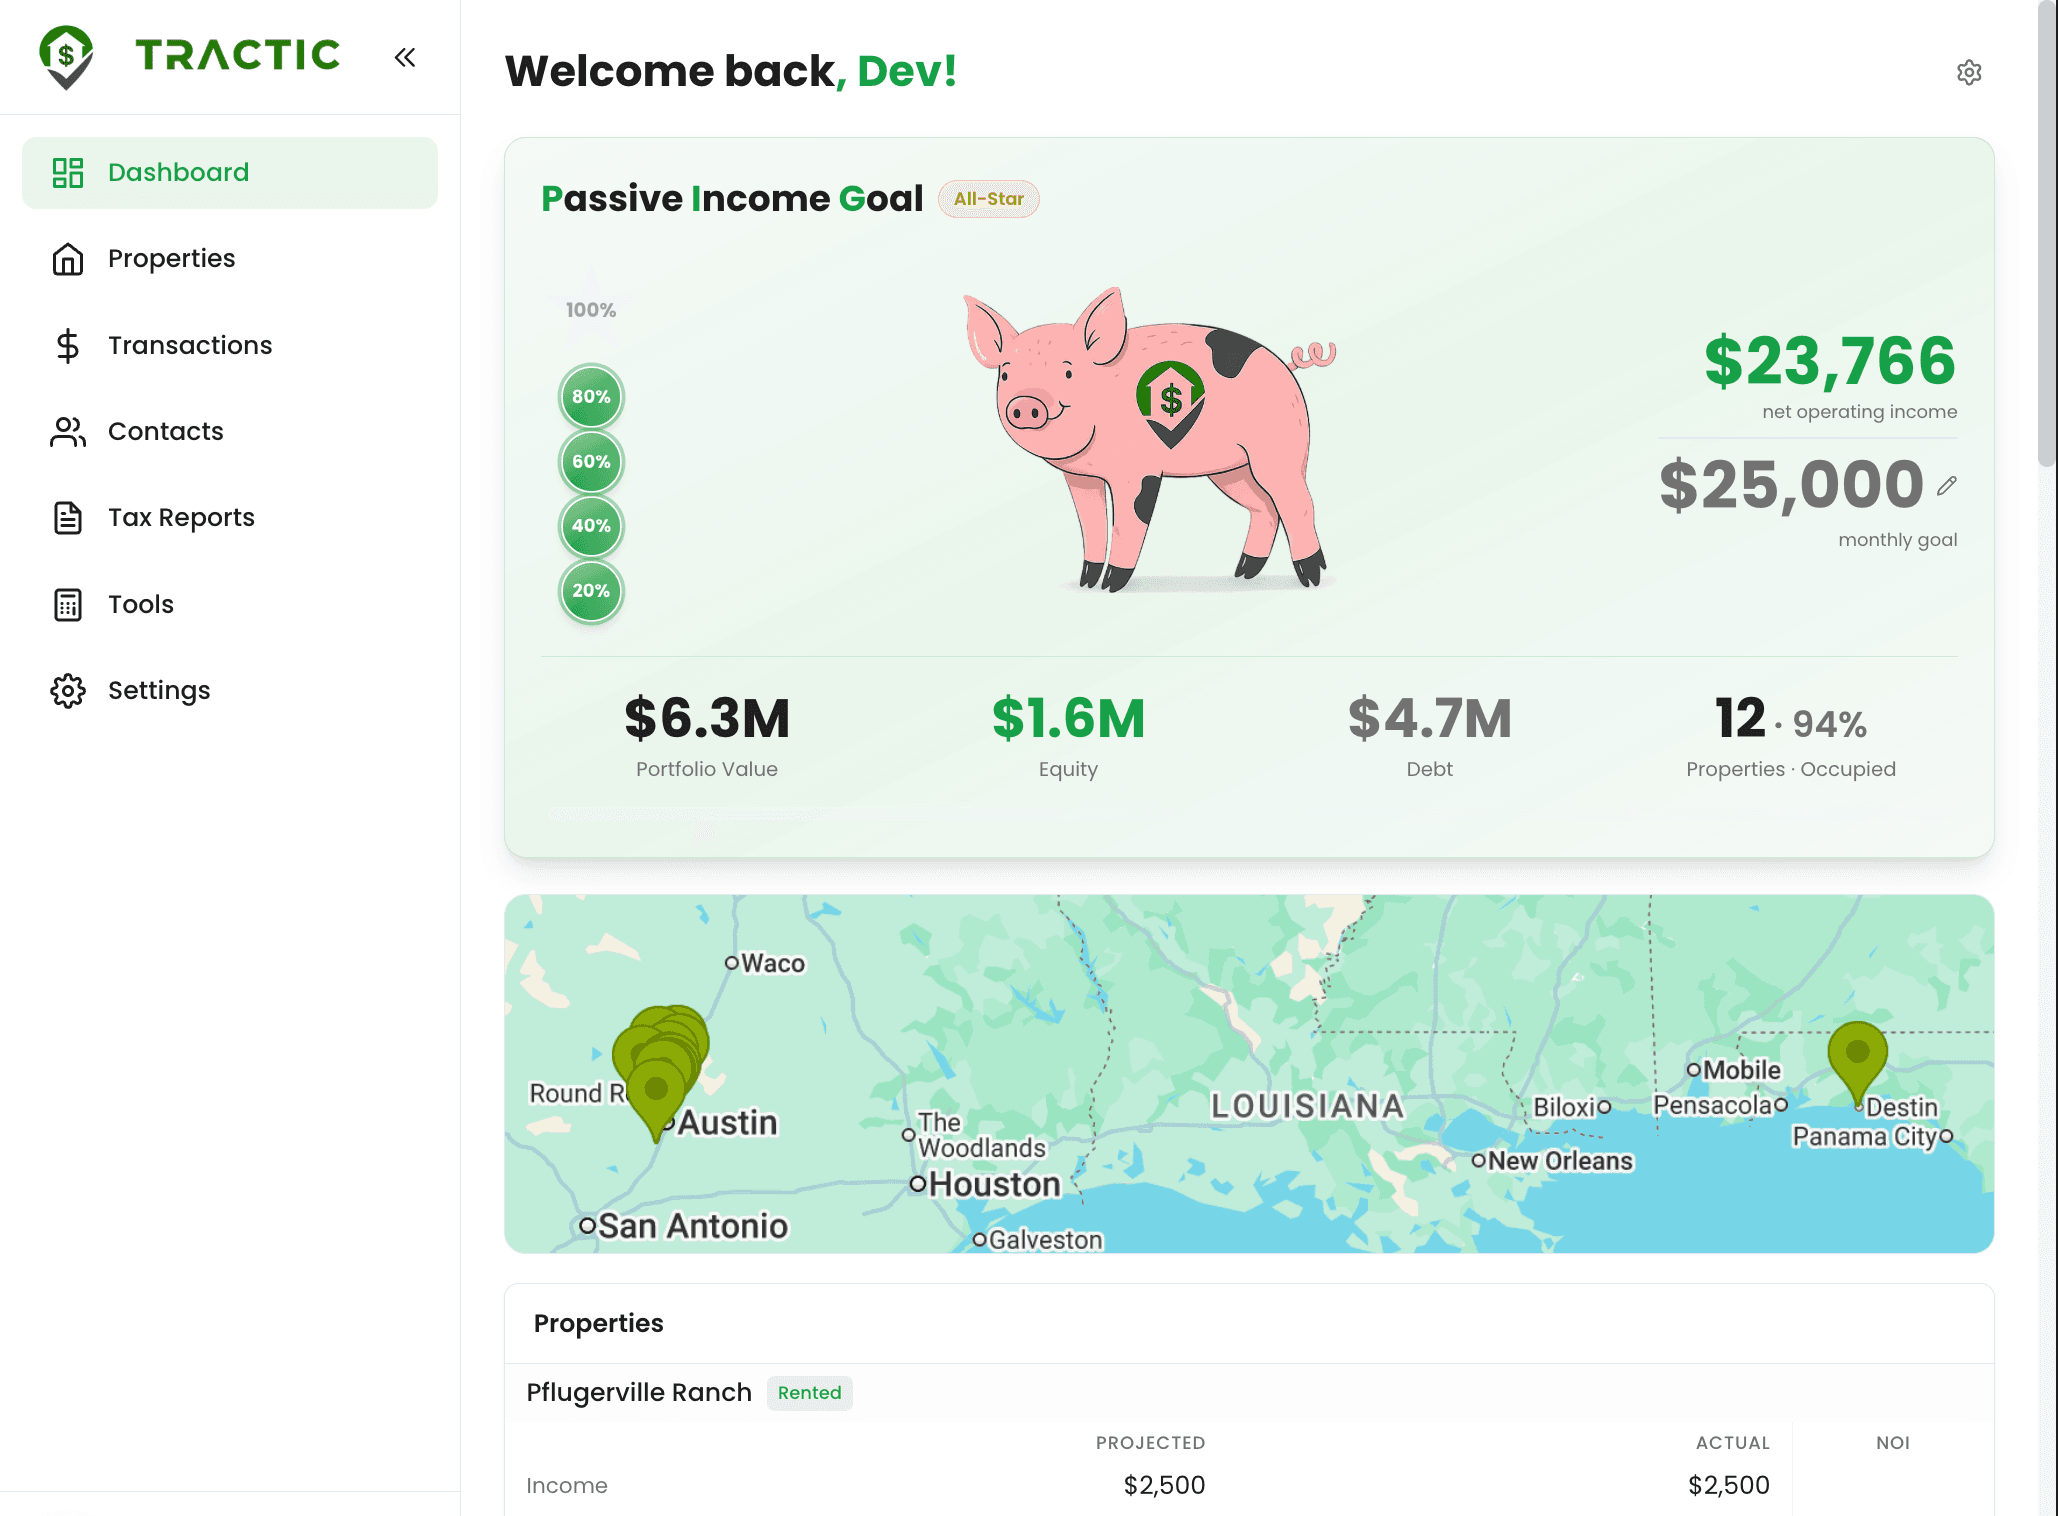Click the Tractic logo pin icon
2058x1516 pixels.
[64, 57]
